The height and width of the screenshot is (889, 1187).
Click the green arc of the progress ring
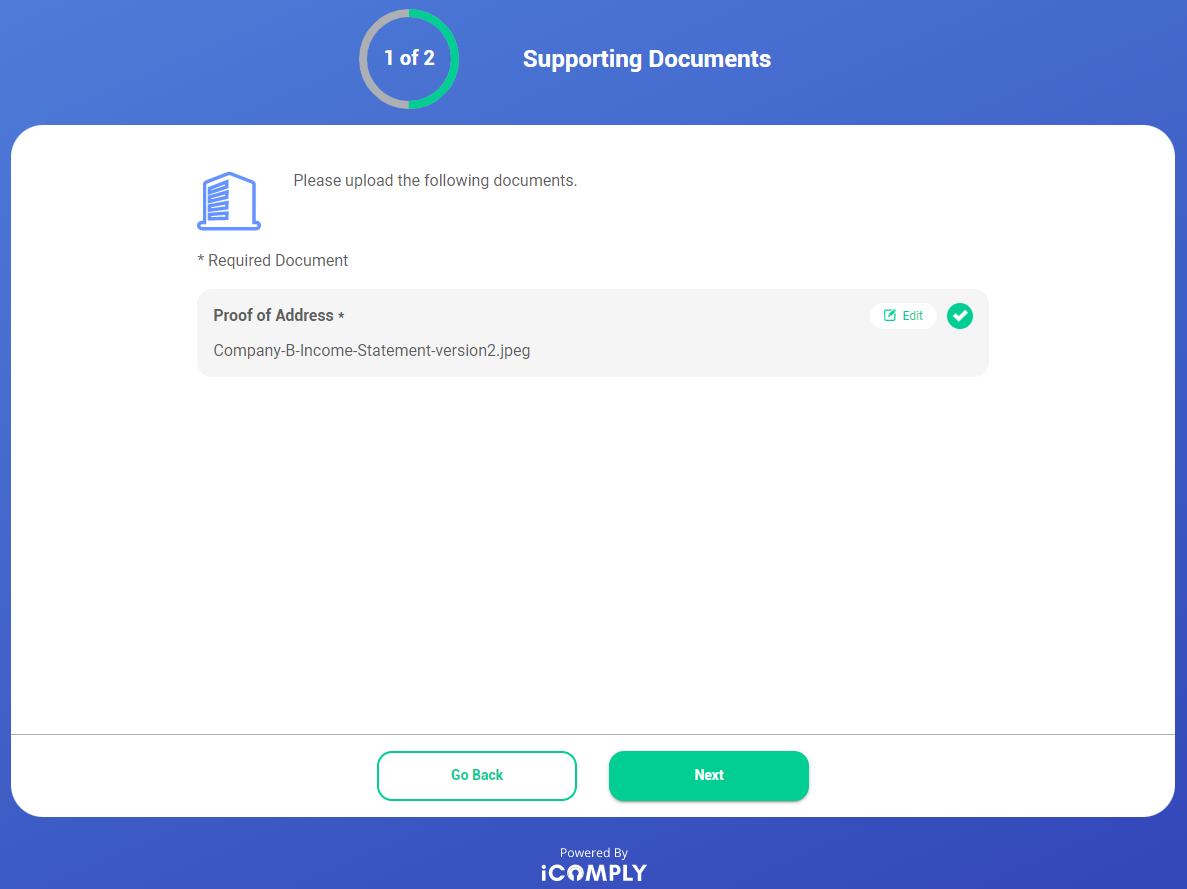(x=453, y=59)
